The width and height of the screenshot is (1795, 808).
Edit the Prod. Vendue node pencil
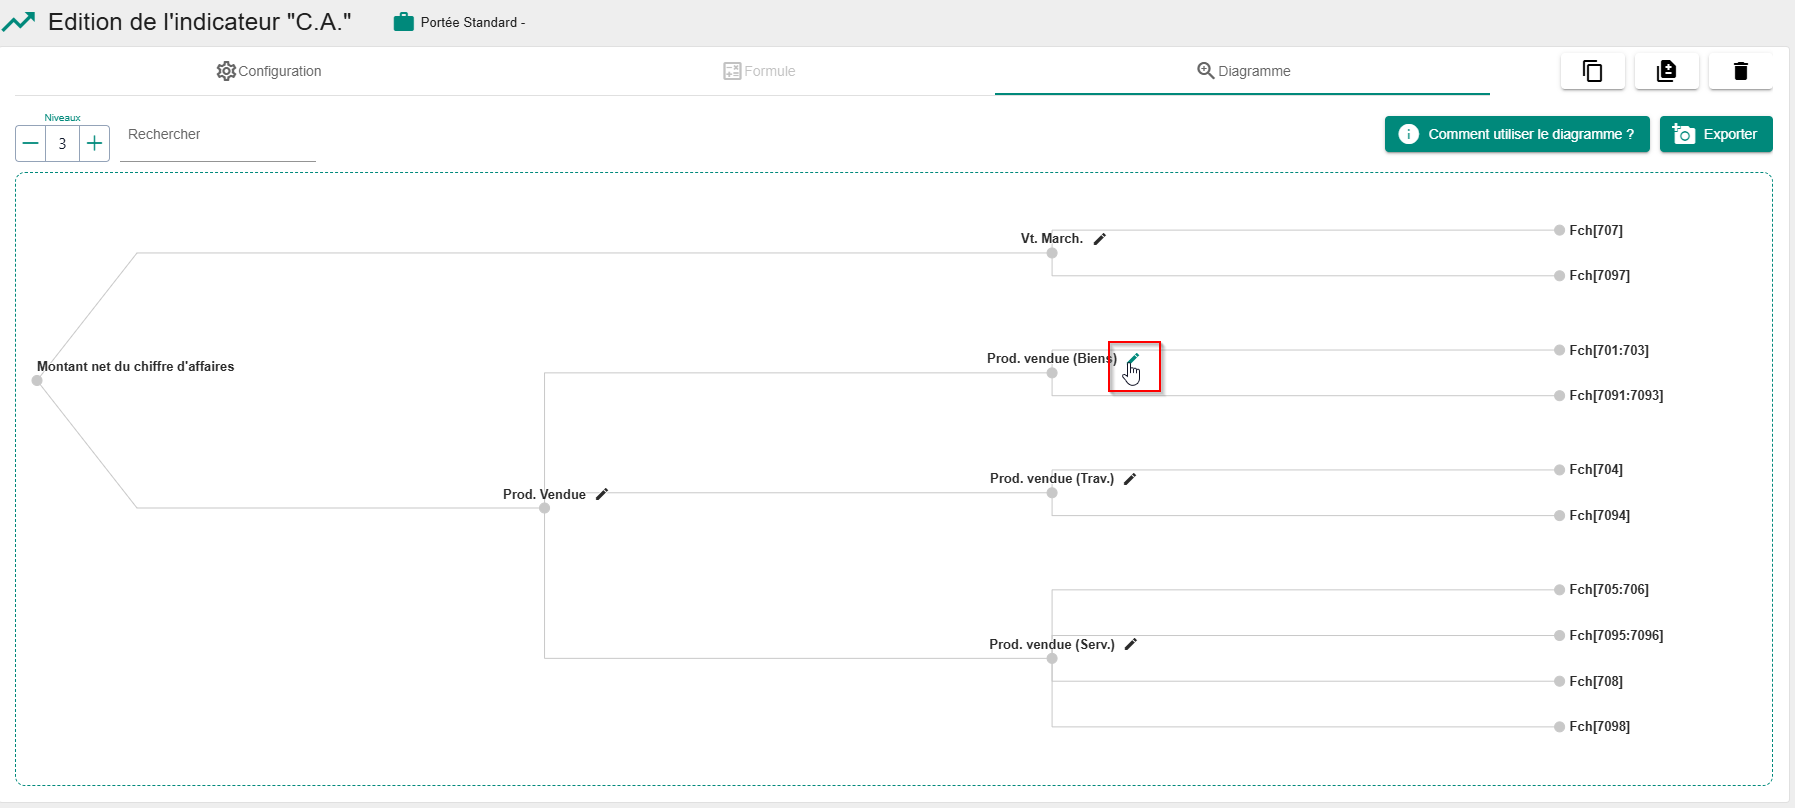click(601, 494)
